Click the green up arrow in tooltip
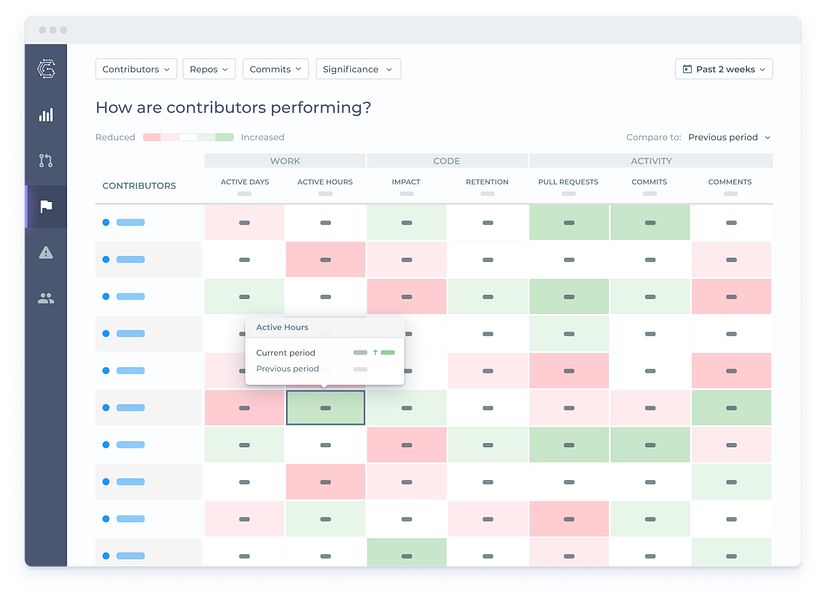 (x=375, y=352)
